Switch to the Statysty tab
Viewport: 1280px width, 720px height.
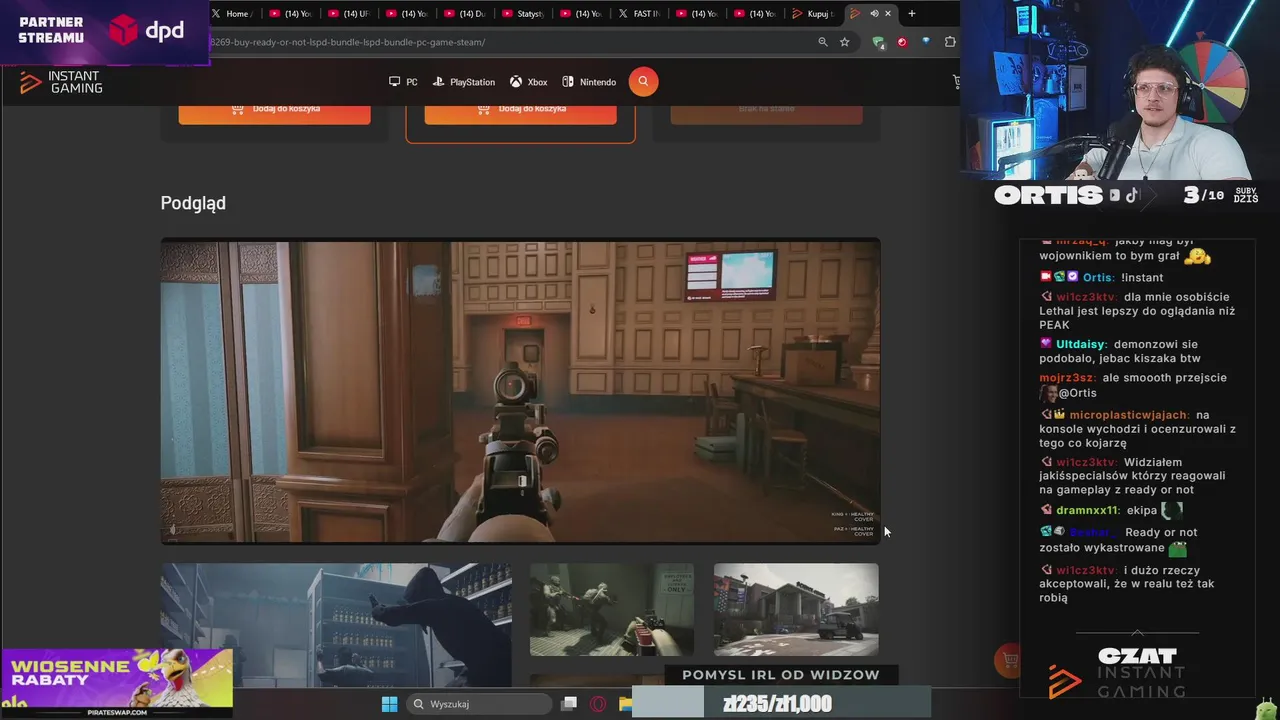pos(524,14)
